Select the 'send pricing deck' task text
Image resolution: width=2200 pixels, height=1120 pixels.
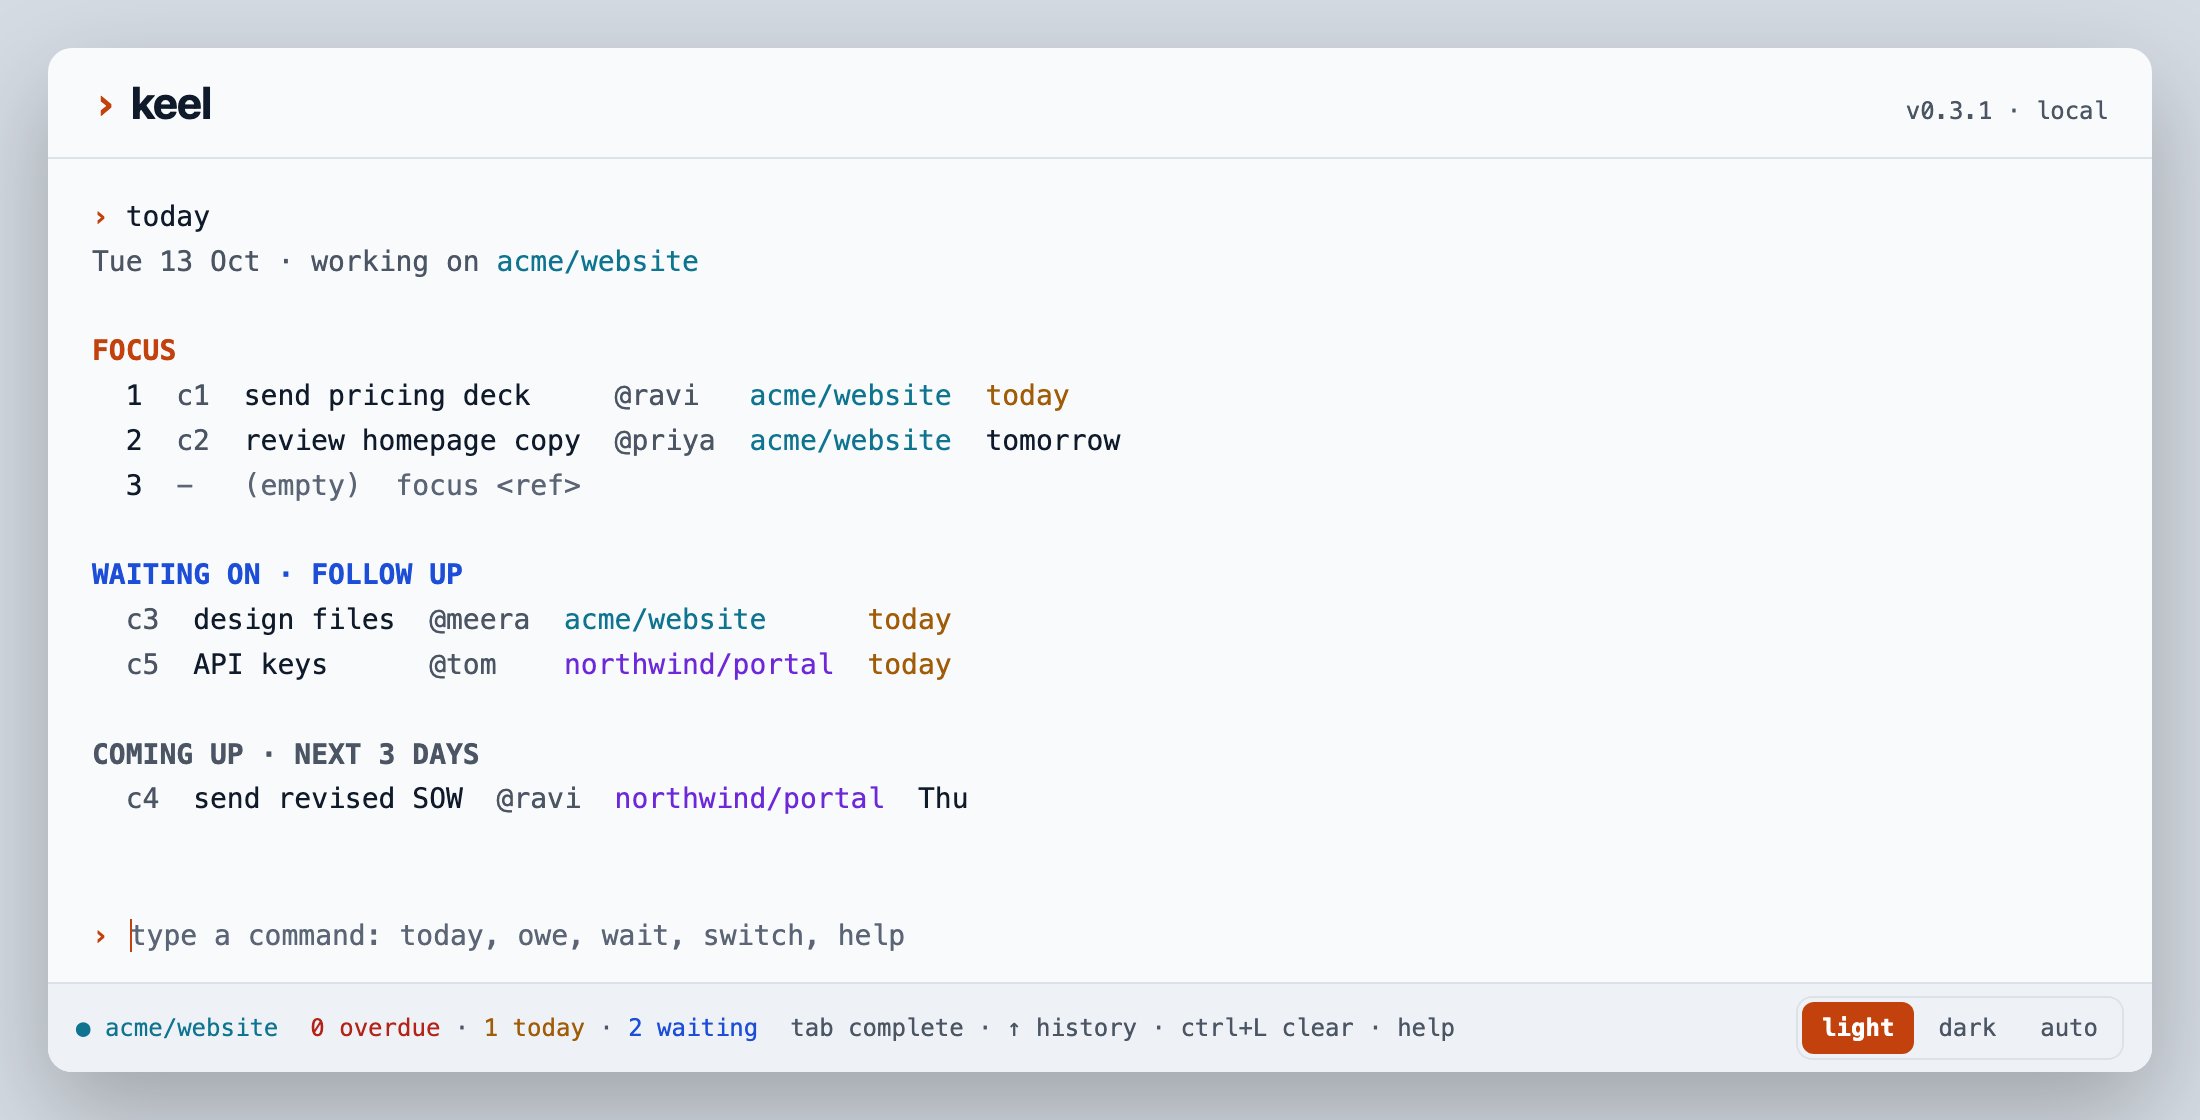[387, 396]
